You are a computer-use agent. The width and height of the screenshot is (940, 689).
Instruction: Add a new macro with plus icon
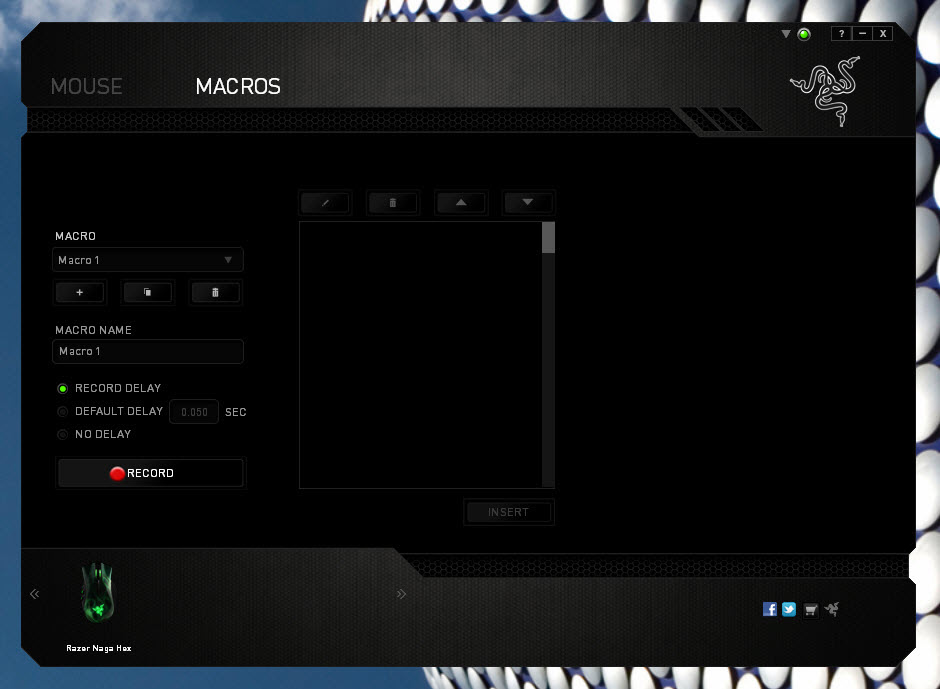tap(80, 293)
